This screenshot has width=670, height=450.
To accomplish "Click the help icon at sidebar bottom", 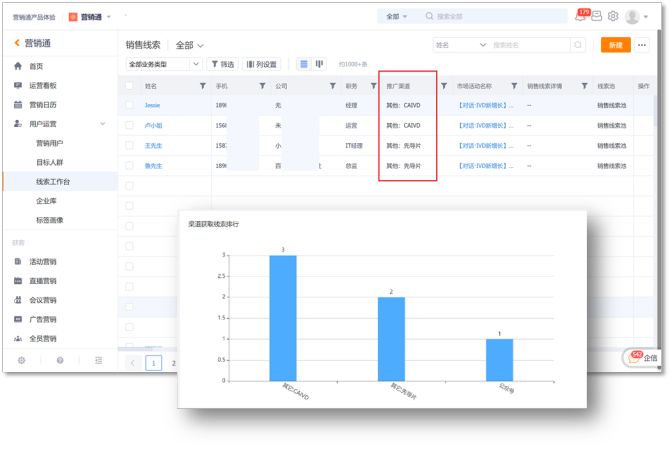I will [x=59, y=359].
